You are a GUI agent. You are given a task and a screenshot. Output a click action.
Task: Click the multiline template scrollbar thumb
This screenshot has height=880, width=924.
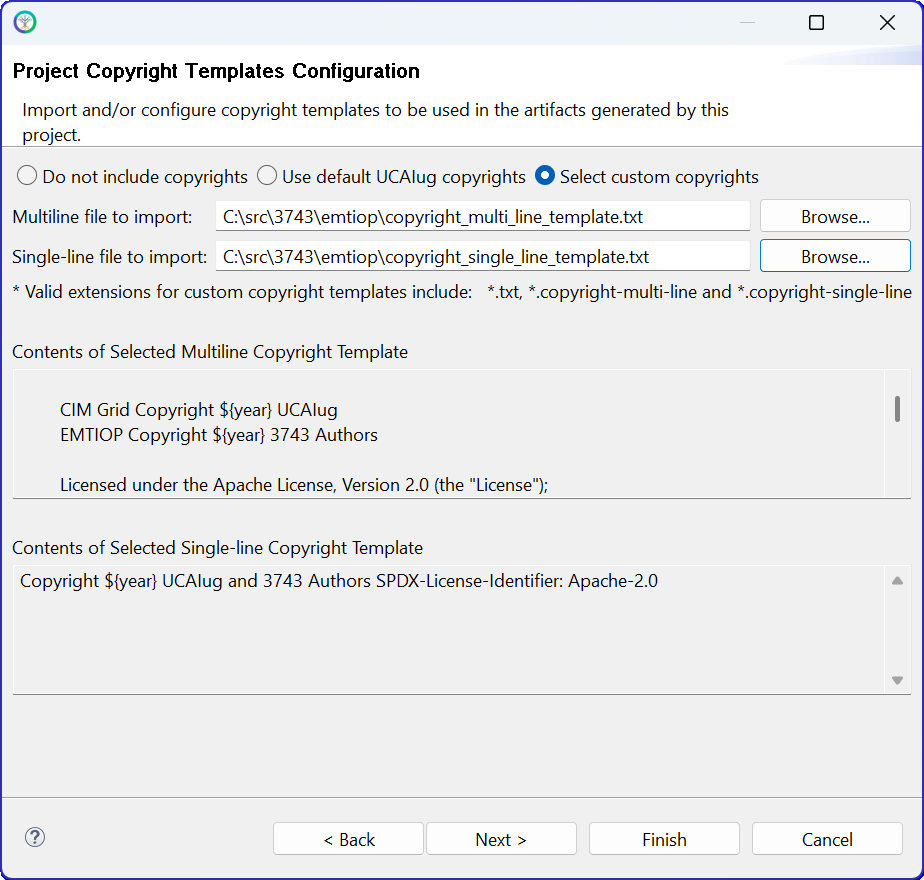[897, 409]
